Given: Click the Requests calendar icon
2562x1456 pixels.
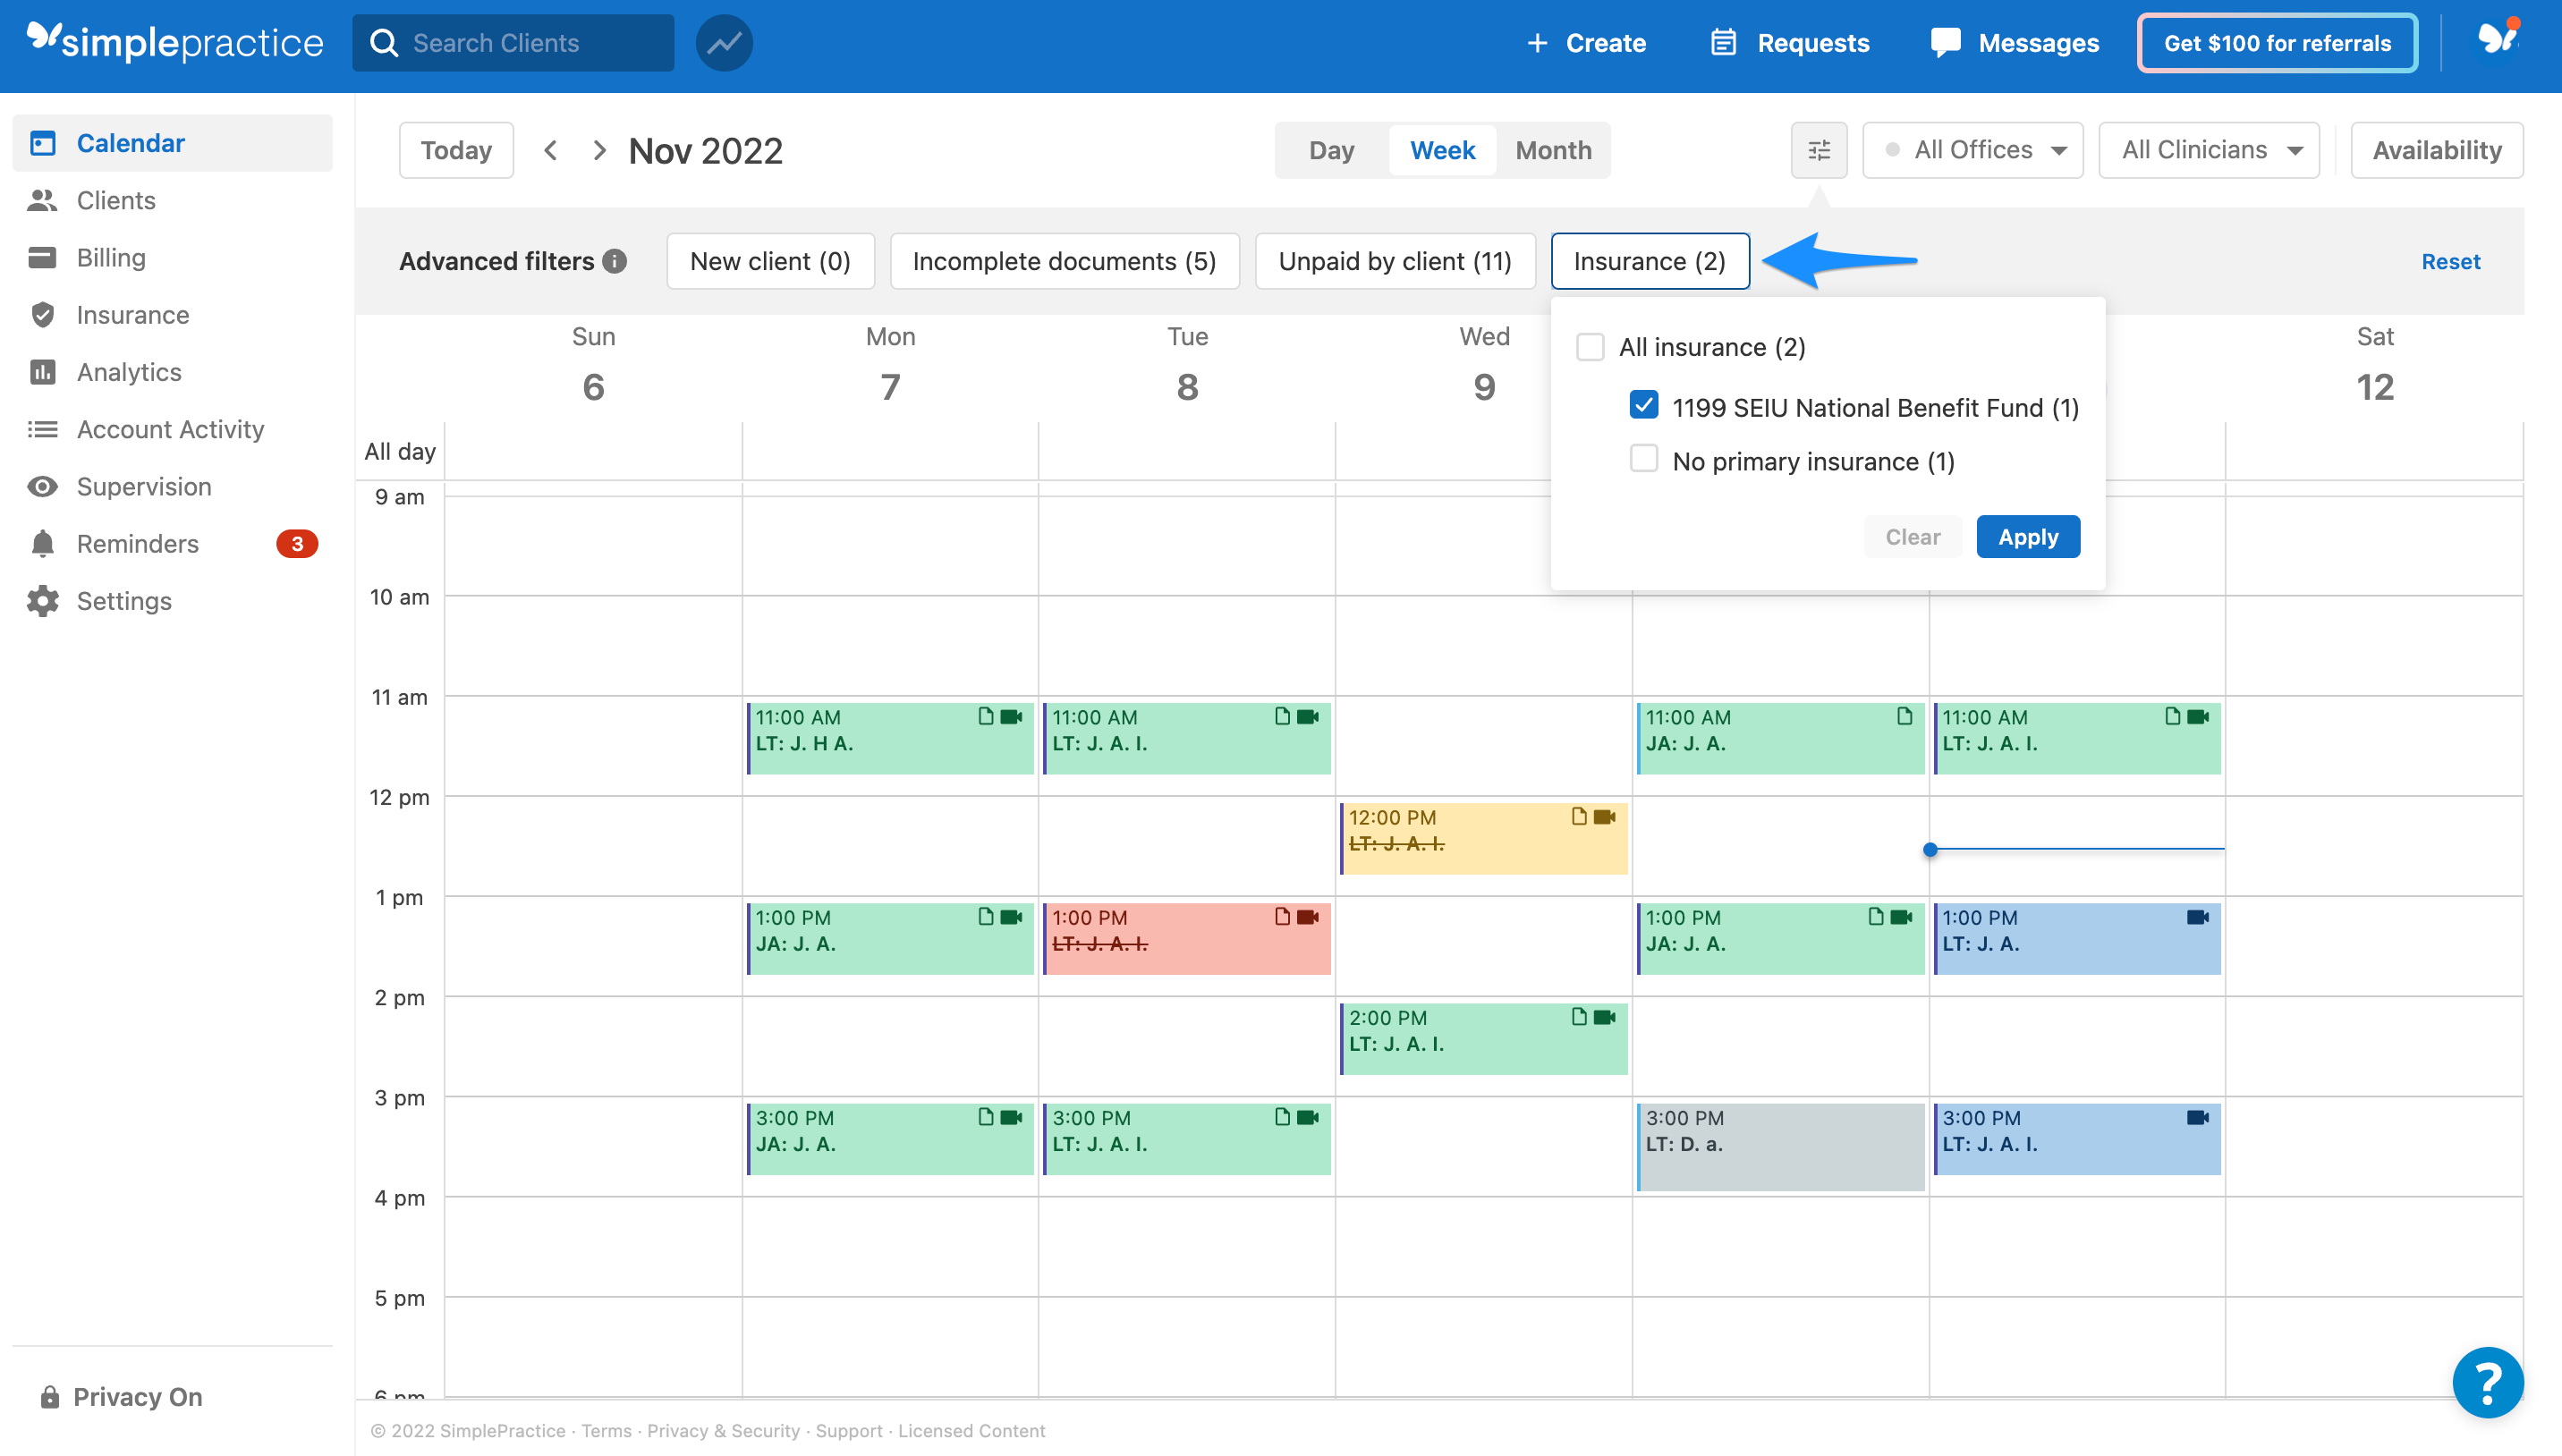Looking at the screenshot, I should [x=1722, y=42].
